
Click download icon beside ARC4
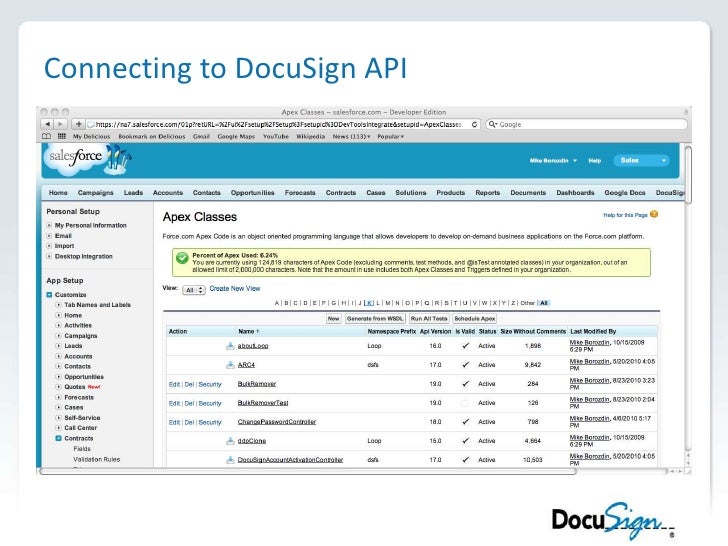[230, 365]
